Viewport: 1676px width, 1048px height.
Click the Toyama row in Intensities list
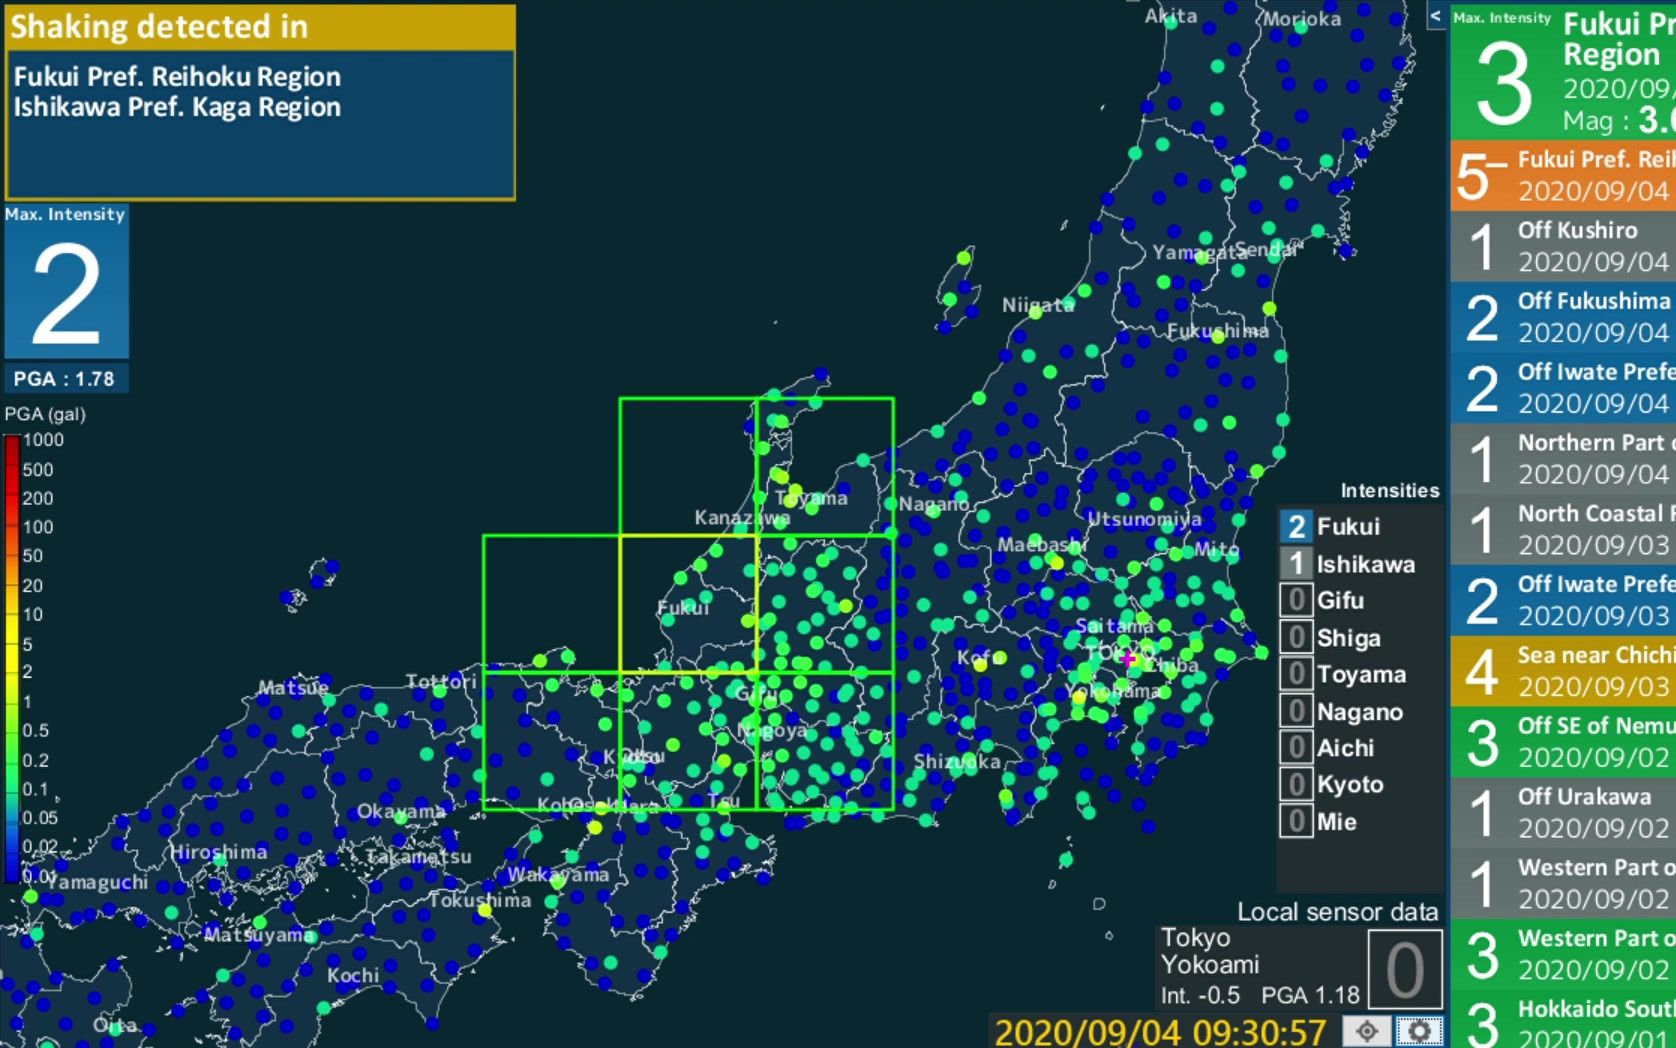coord(1360,674)
